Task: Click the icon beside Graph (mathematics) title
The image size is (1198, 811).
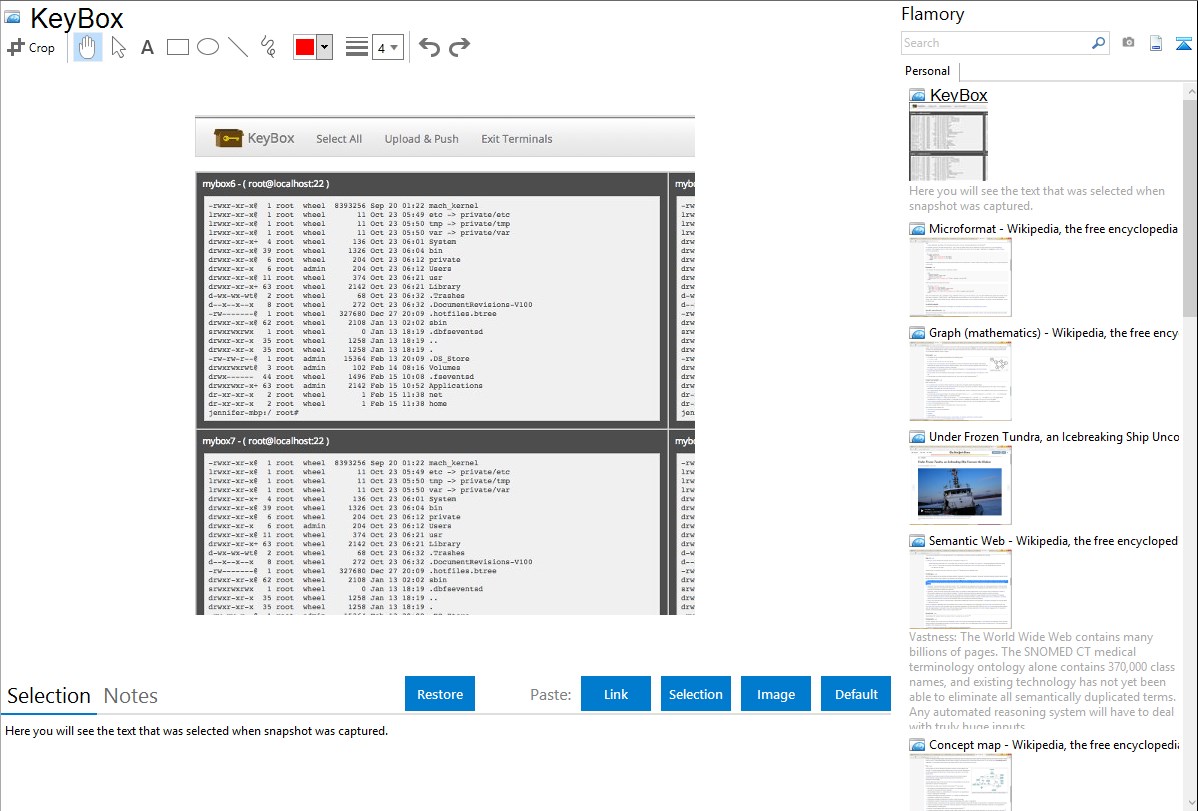Action: [x=917, y=333]
